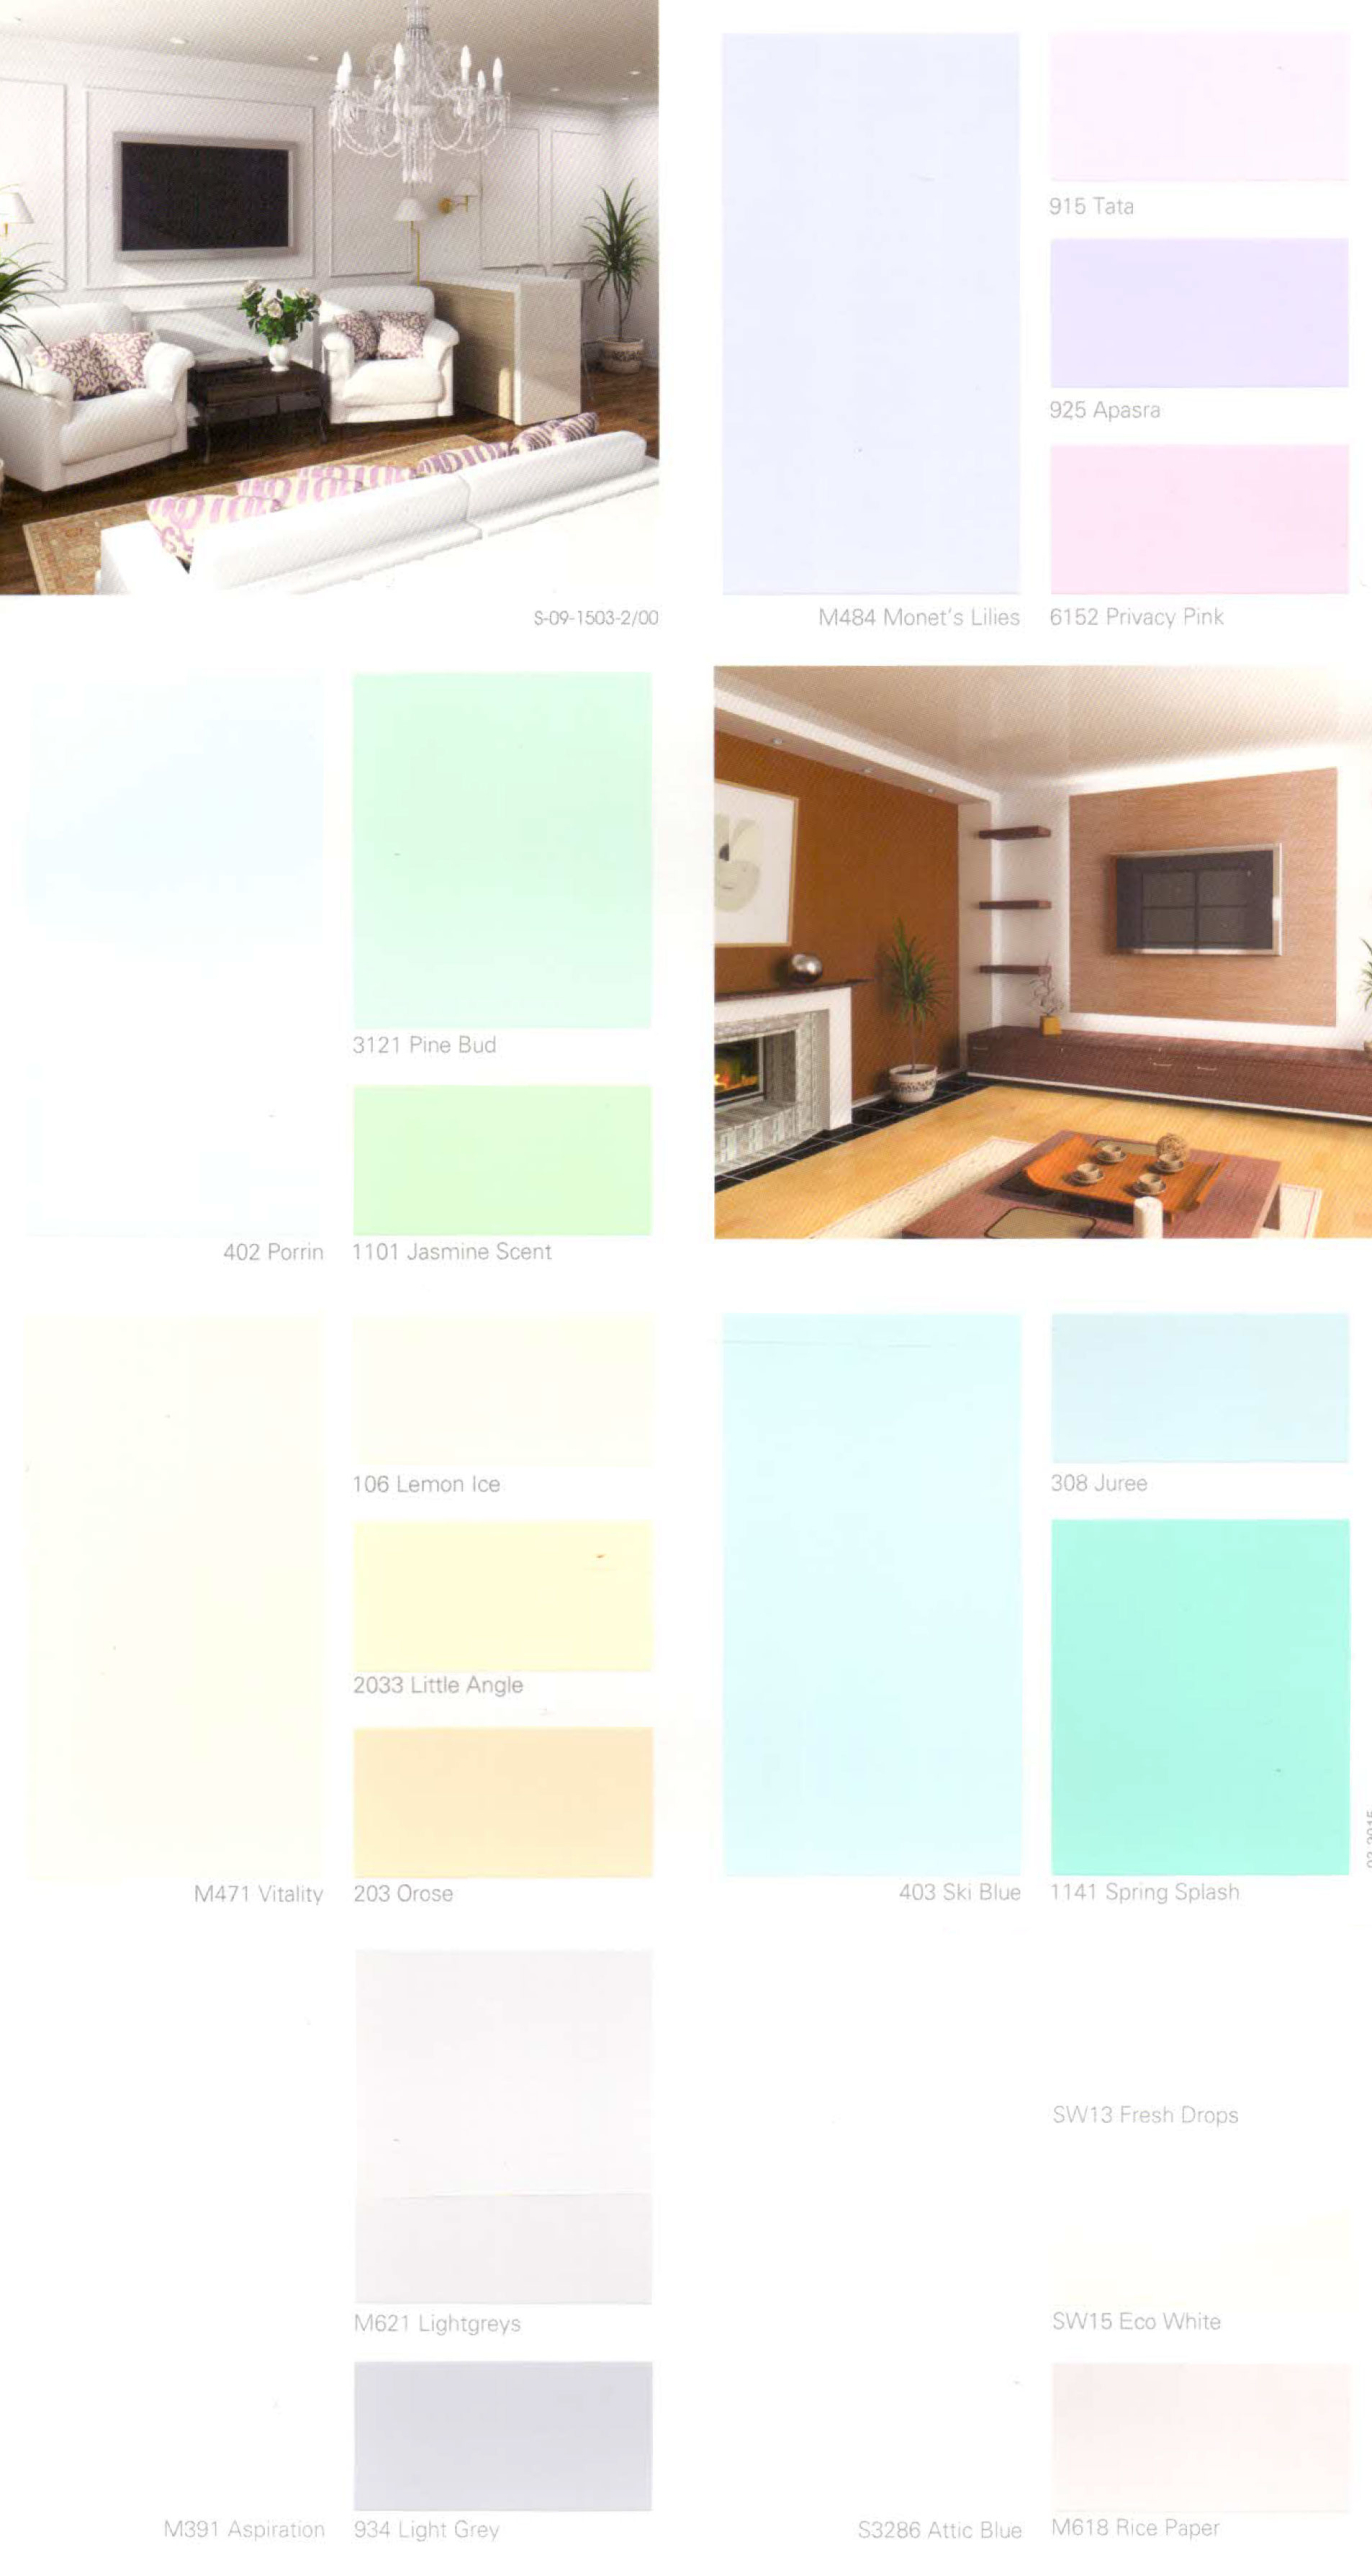This screenshot has width=1372, height=2560.
Task: Click the S-09-1503-2/00 reference code
Action: coord(595,618)
